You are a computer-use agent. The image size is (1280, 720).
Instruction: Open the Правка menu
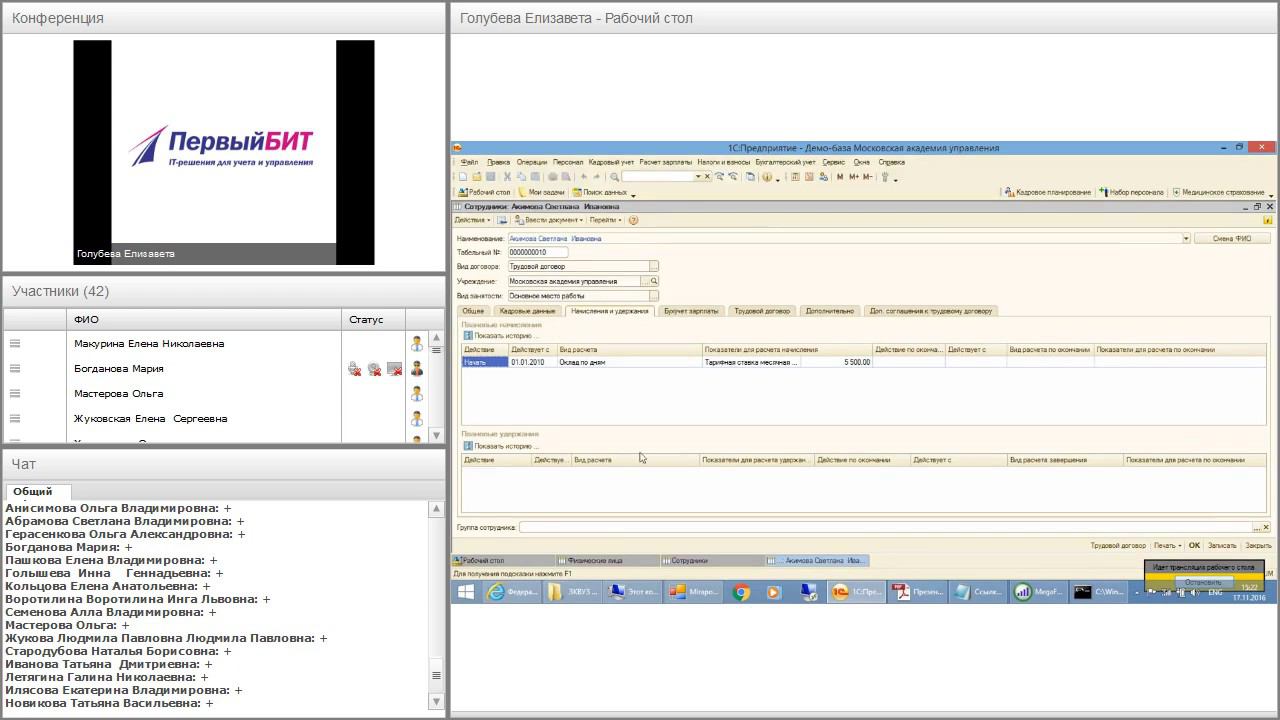(498, 162)
